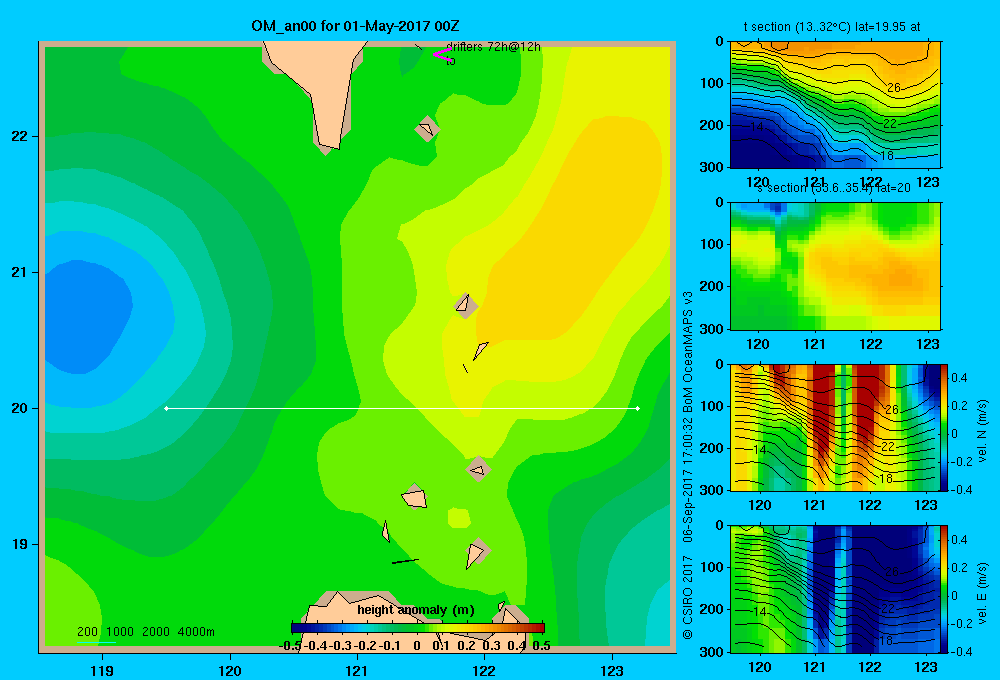Click the "200" depth contour legend entry
The width and height of the screenshot is (1000, 680).
(x=87, y=632)
